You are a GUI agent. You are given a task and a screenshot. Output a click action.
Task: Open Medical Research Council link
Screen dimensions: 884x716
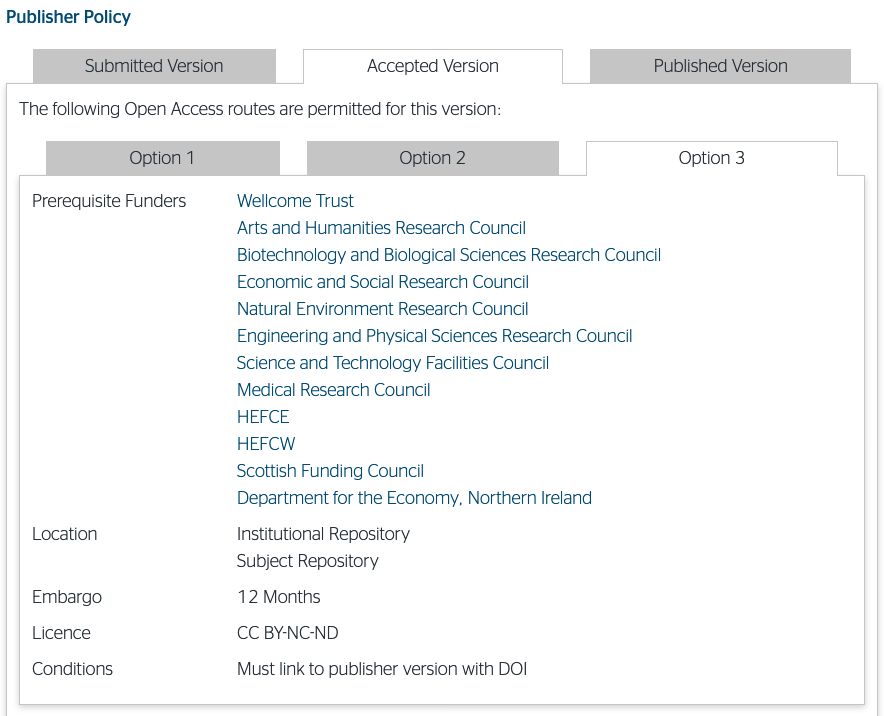click(x=333, y=390)
